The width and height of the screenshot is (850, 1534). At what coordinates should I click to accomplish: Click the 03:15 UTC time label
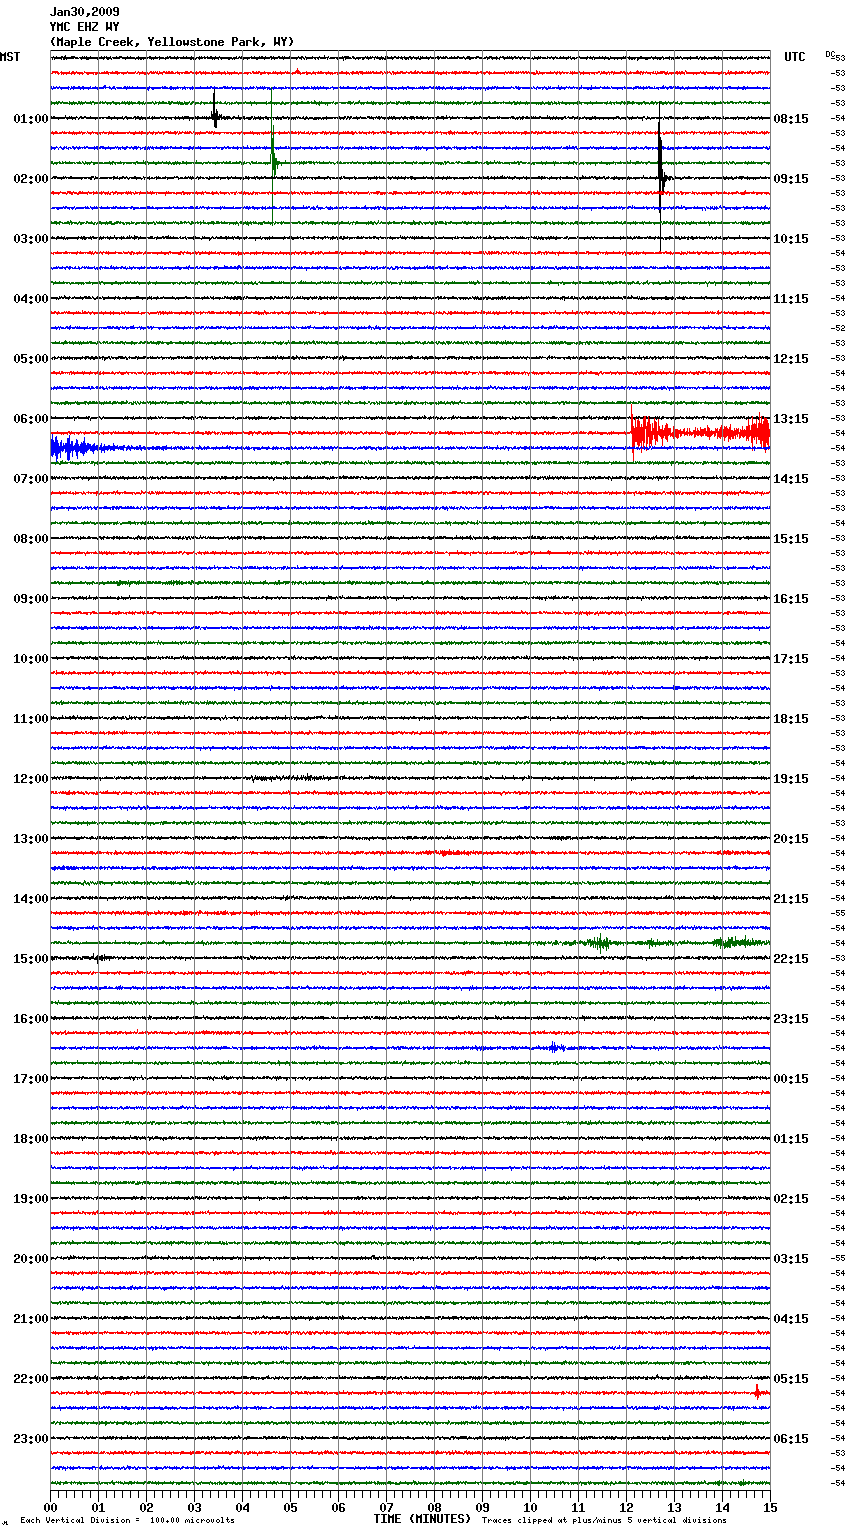pyautogui.click(x=791, y=1259)
